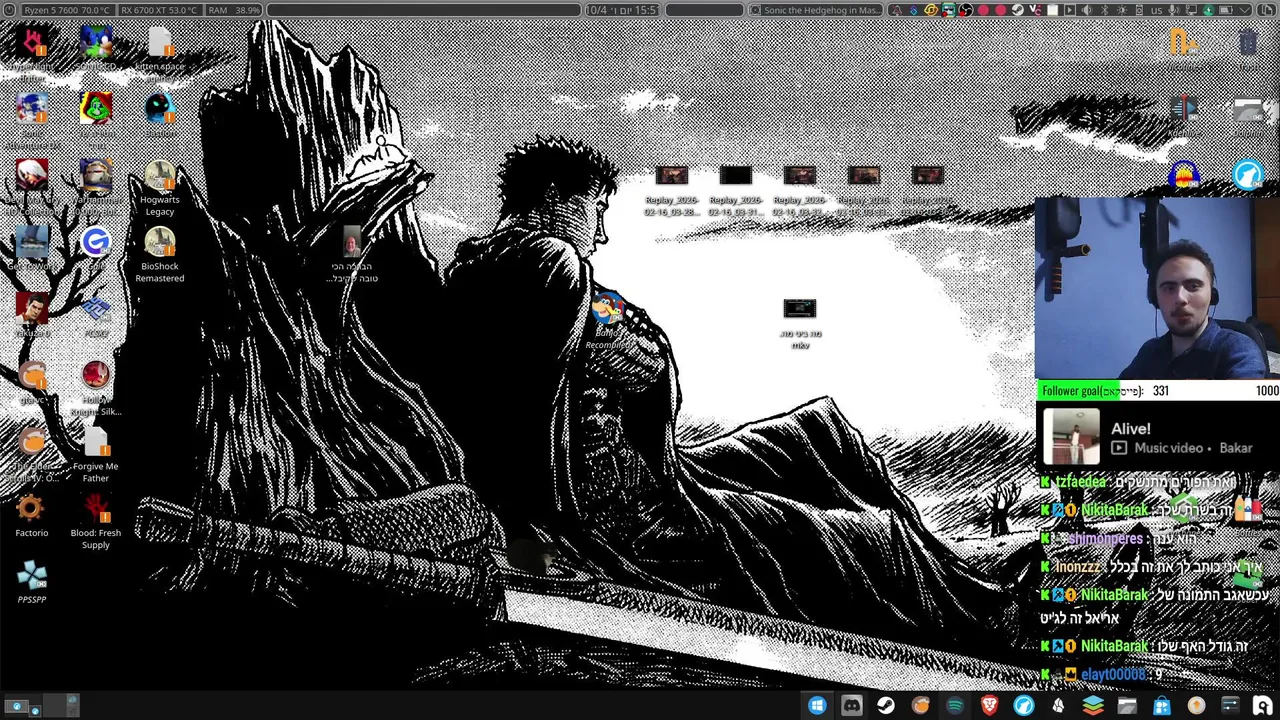This screenshot has height=720, width=1280.
Task: Select the Hollow Knight Silksong desktop icon
Action: 96,389
